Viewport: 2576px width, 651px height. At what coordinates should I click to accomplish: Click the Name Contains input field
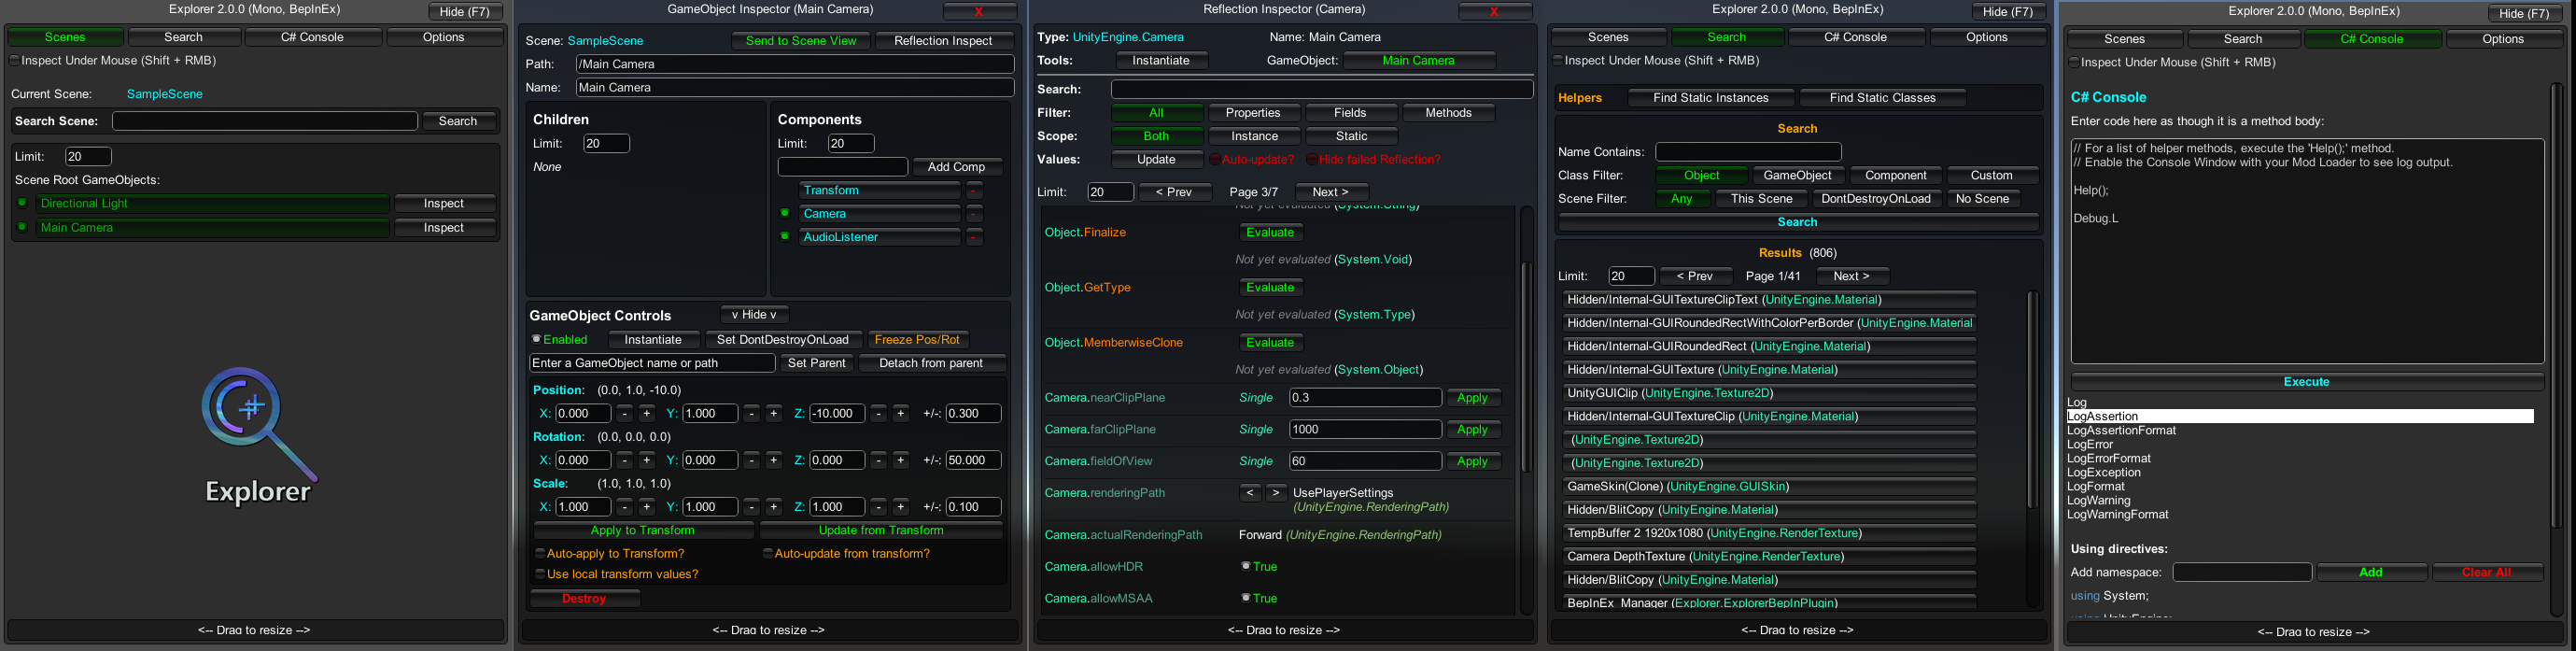coord(1748,152)
